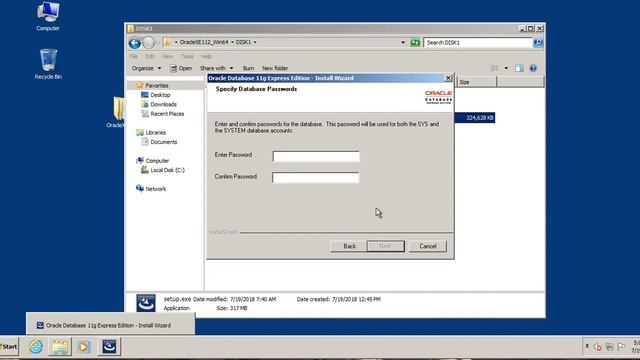Click the Confirm Password field
This screenshot has height=360, width=640.
click(x=316, y=178)
